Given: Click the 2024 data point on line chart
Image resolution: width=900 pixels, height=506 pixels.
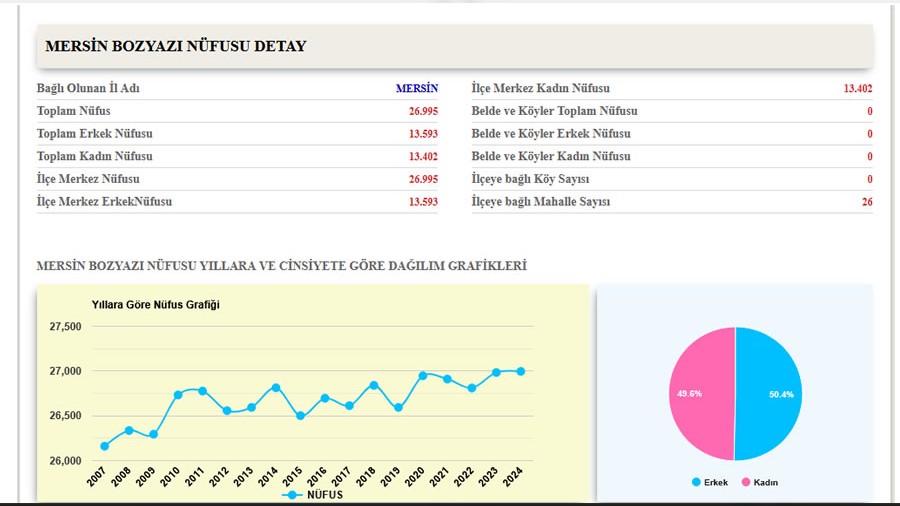Looking at the screenshot, I should coord(520,371).
